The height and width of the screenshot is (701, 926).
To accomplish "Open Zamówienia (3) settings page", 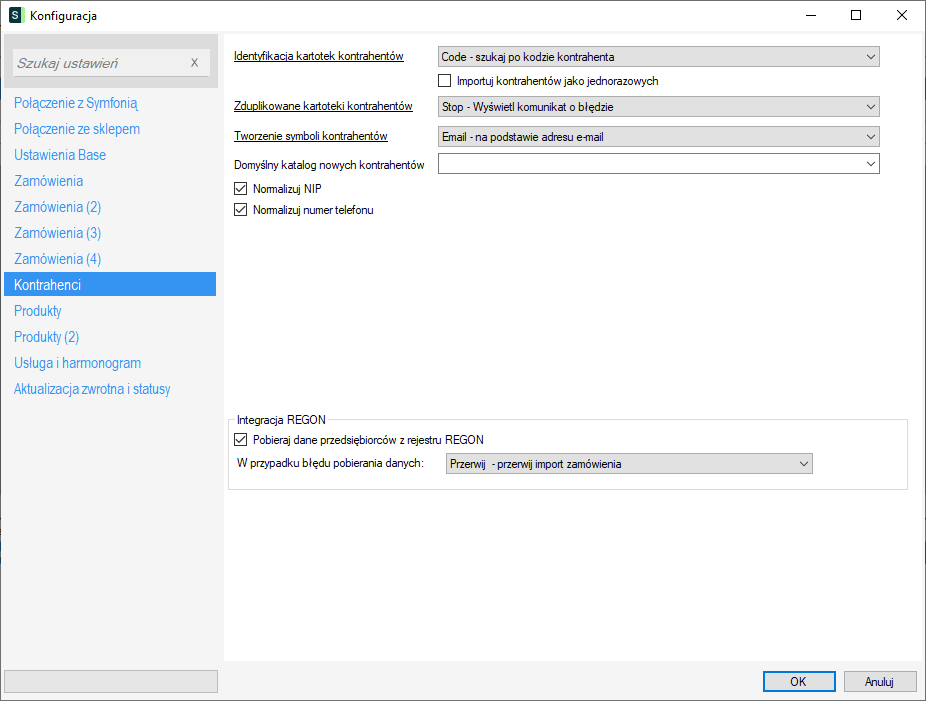I will click(57, 233).
